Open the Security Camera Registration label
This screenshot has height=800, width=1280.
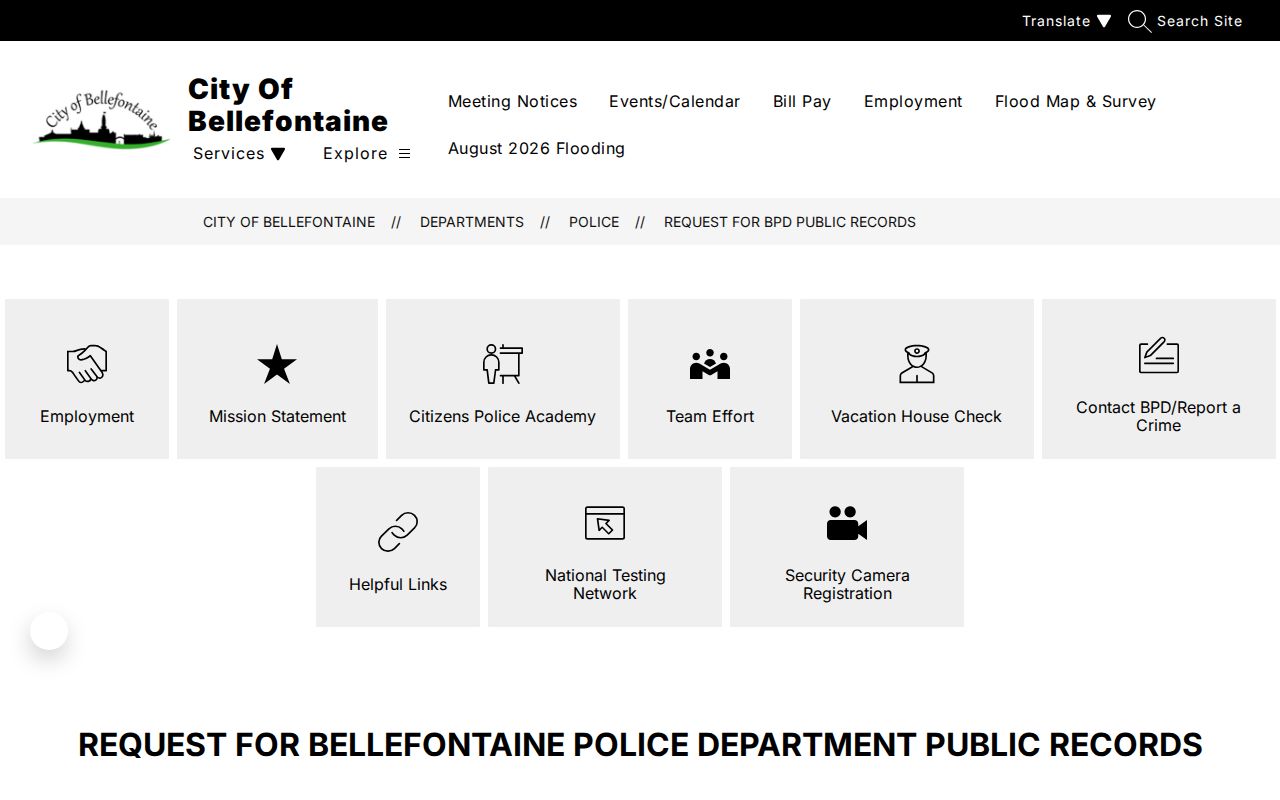click(847, 584)
